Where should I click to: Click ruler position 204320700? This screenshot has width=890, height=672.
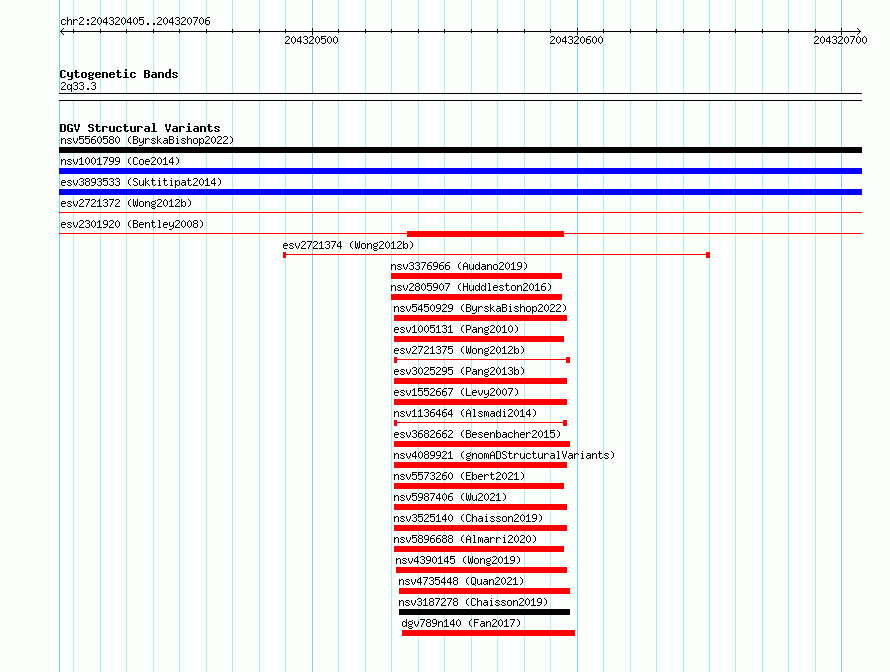point(840,40)
